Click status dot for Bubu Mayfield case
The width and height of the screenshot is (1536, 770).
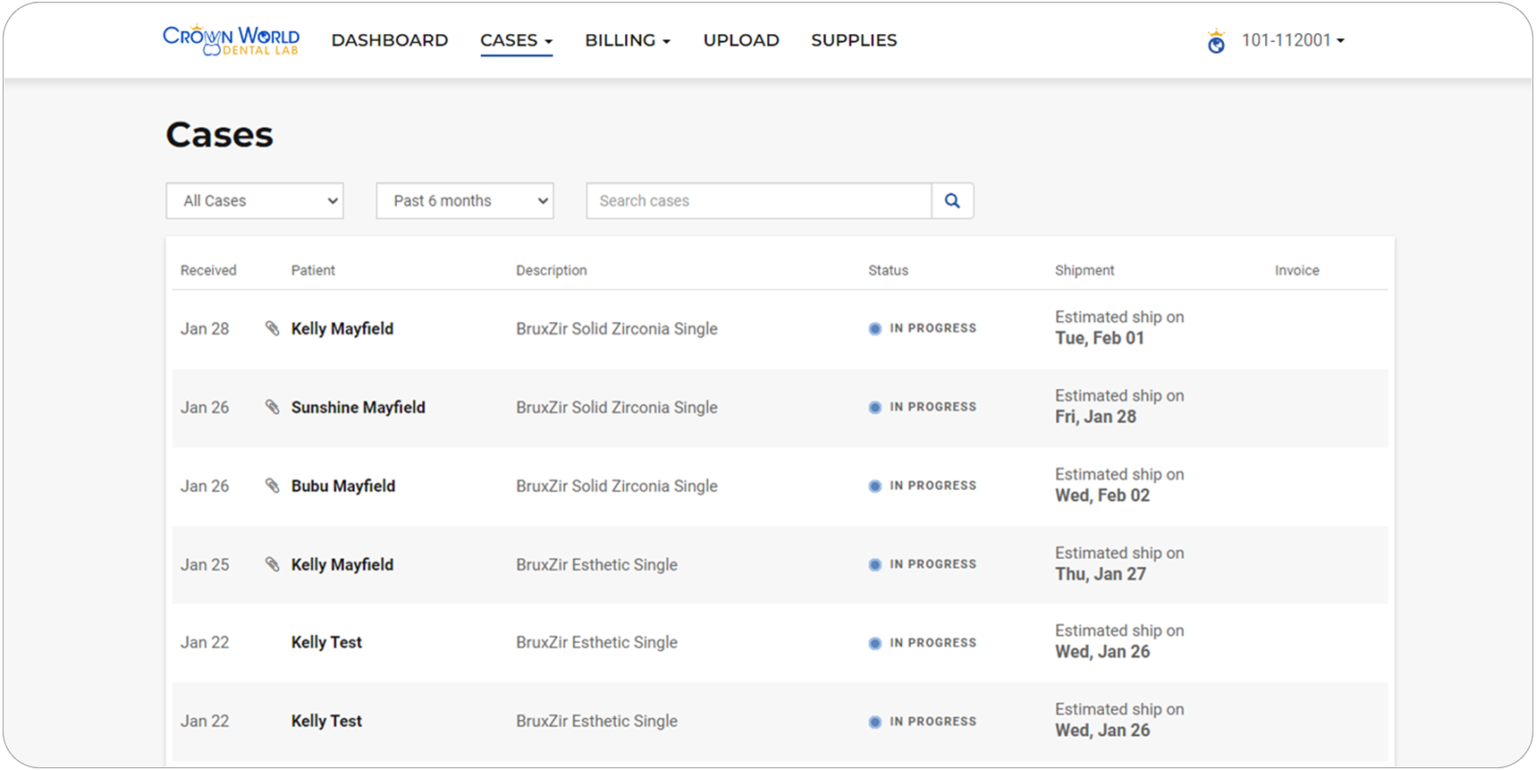click(x=875, y=486)
